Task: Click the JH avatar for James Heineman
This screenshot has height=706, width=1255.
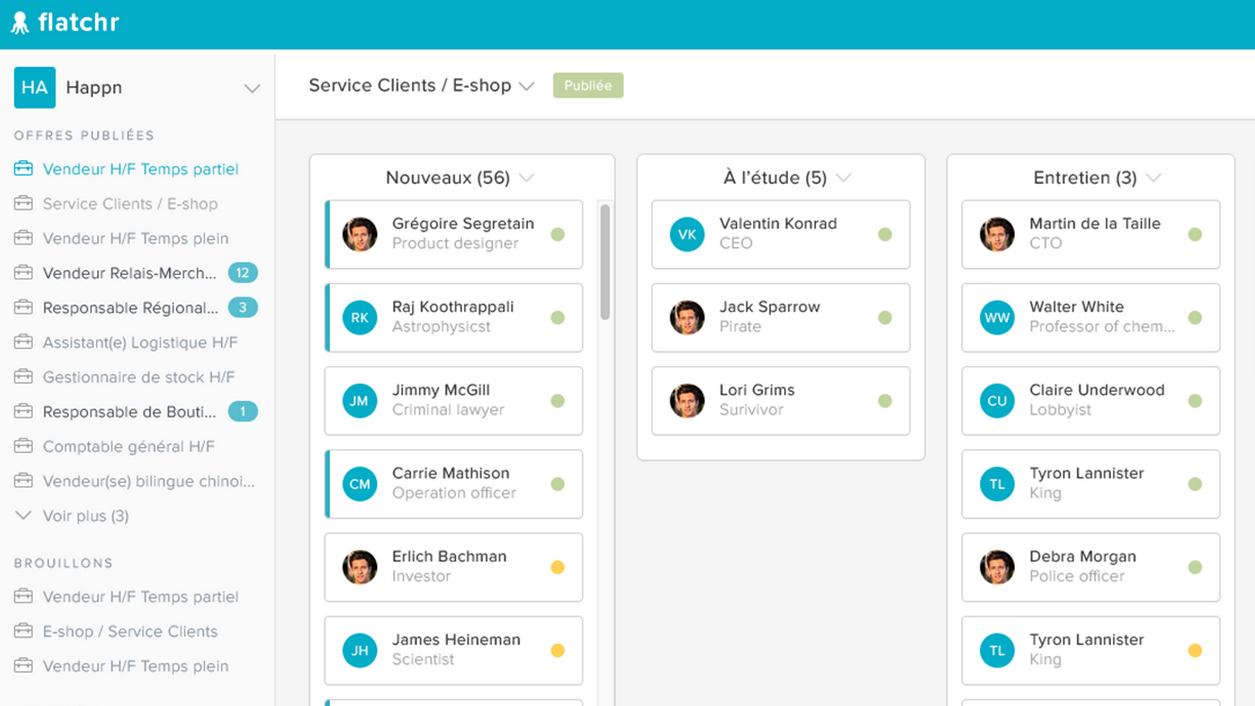Action: tap(360, 651)
